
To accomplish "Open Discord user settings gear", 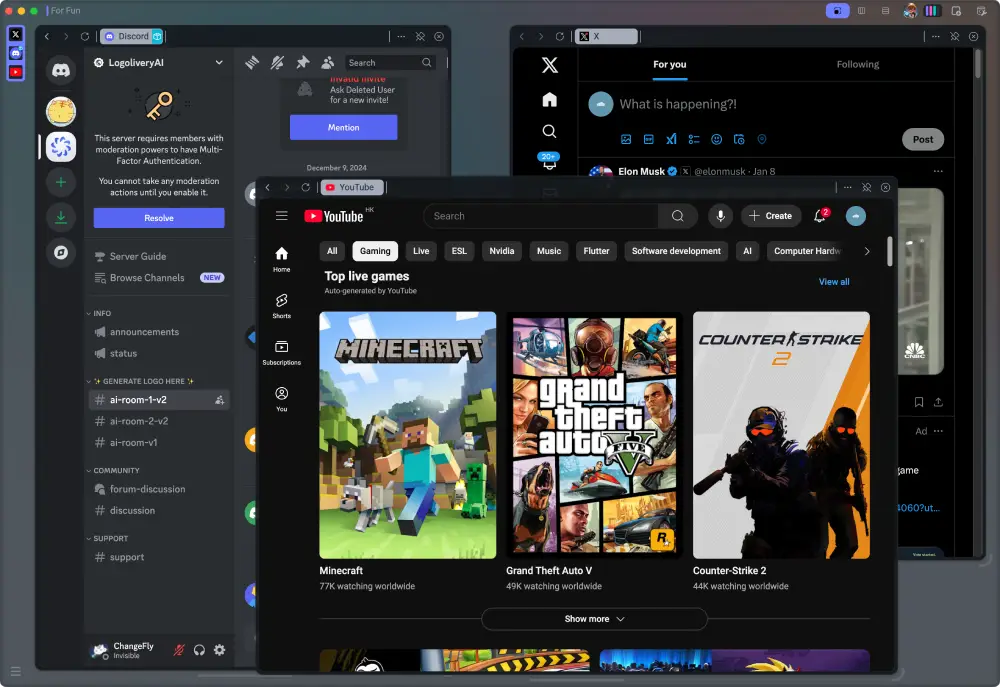I will click(219, 650).
